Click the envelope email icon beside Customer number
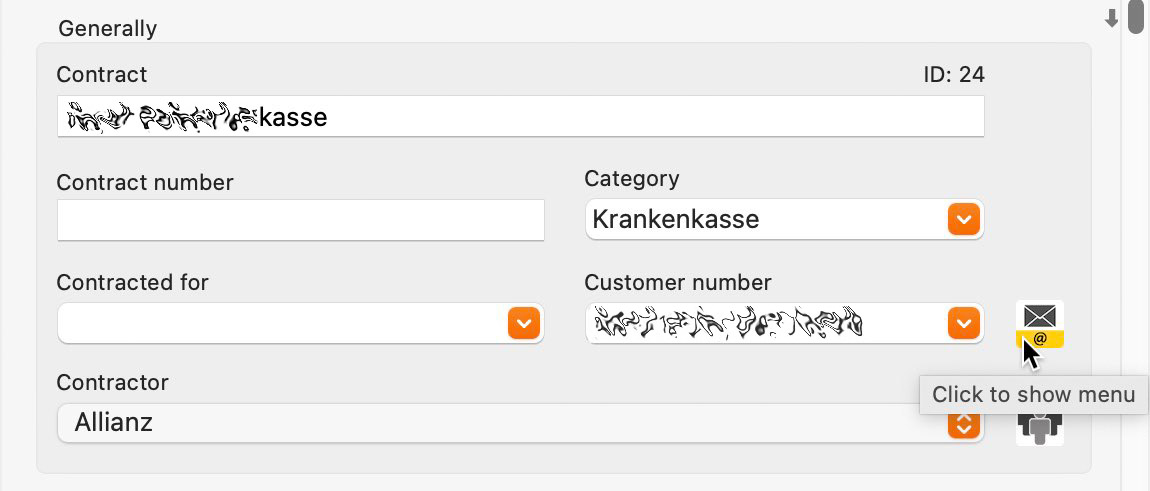 pyautogui.click(x=1039, y=324)
